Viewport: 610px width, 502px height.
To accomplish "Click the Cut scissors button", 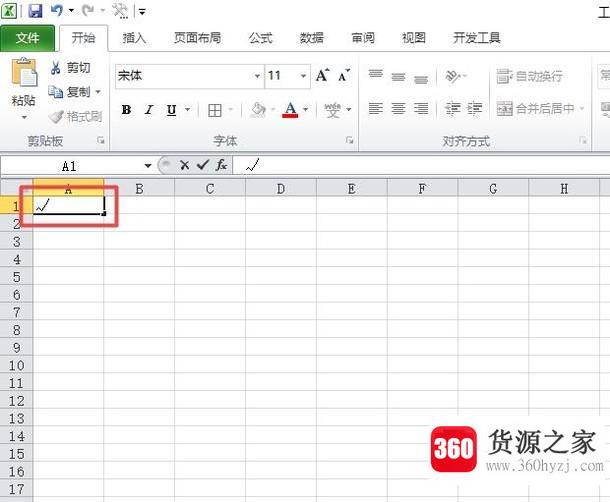I will 70,68.
